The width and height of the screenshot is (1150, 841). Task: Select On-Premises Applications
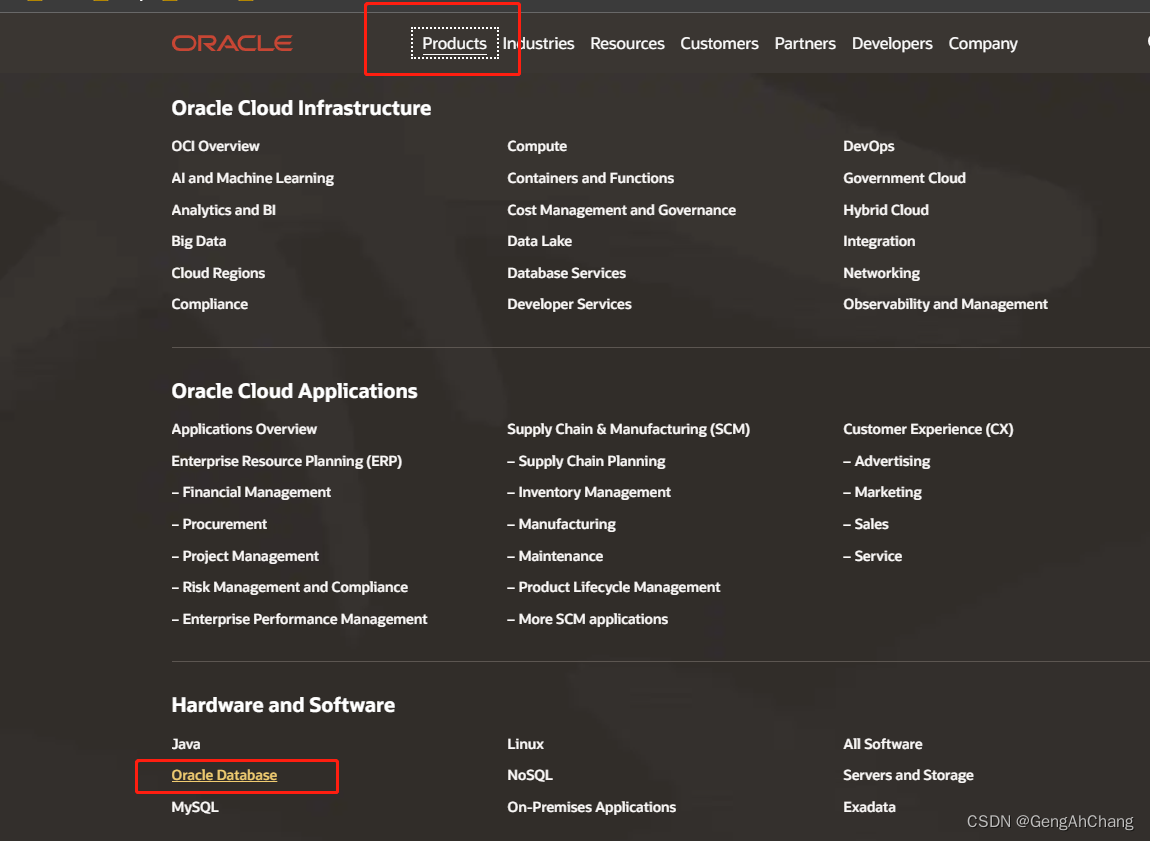pyautogui.click(x=591, y=807)
